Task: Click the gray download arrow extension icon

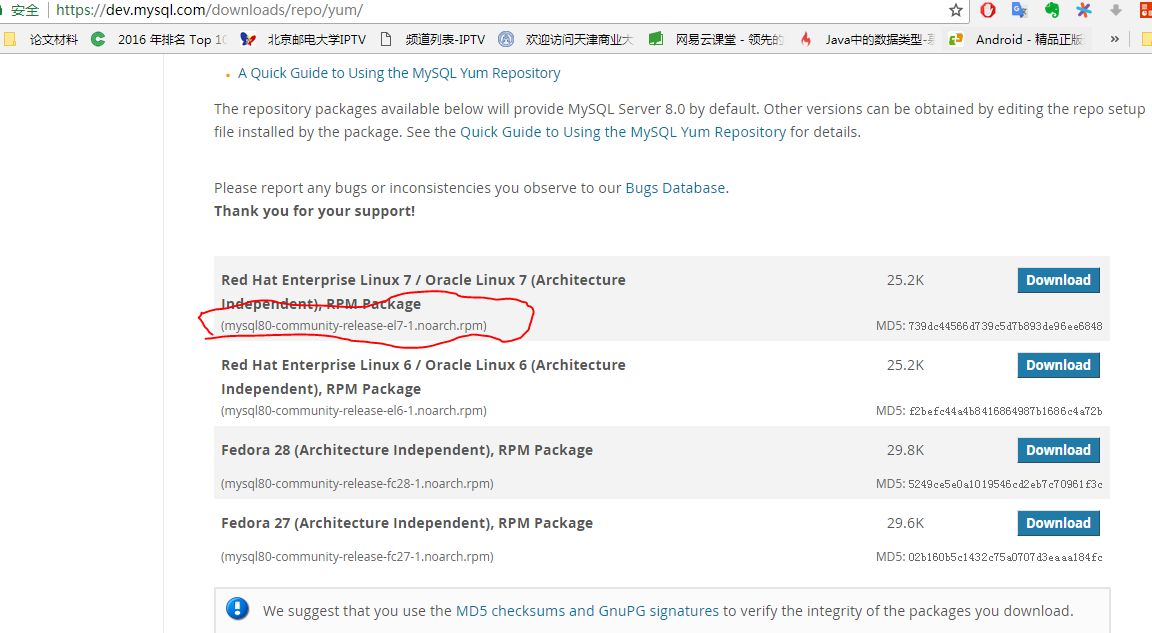Action: (x=1115, y=10)
